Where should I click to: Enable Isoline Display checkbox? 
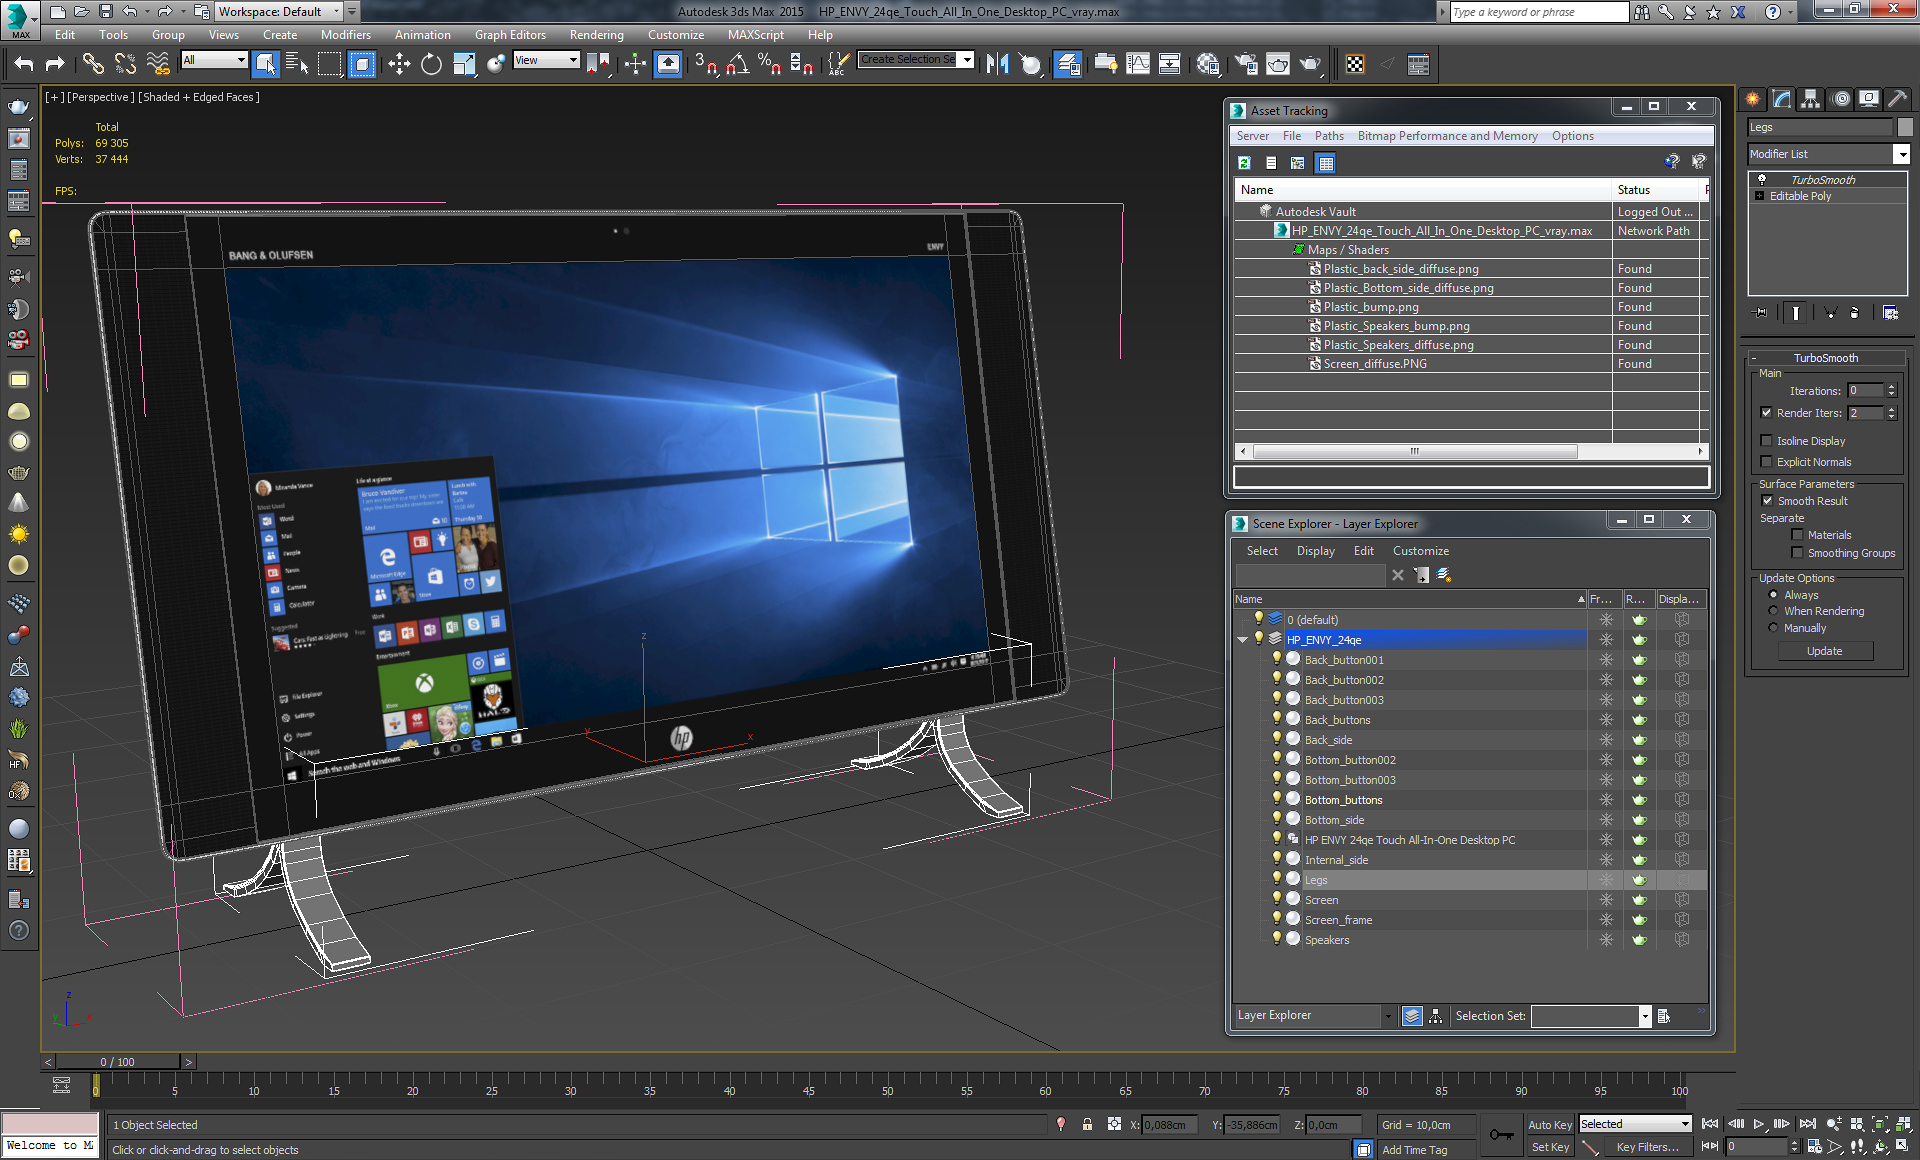(x=1766, y=440)
